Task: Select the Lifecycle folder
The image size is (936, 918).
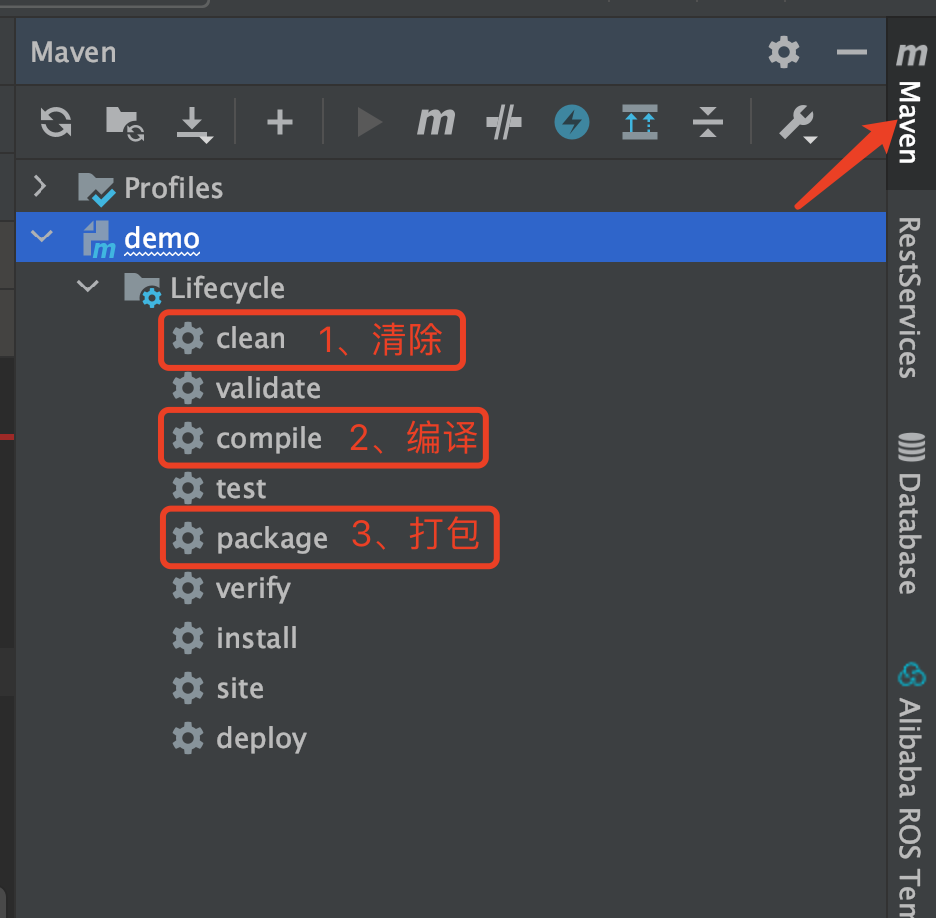Action: click(227, 288)
